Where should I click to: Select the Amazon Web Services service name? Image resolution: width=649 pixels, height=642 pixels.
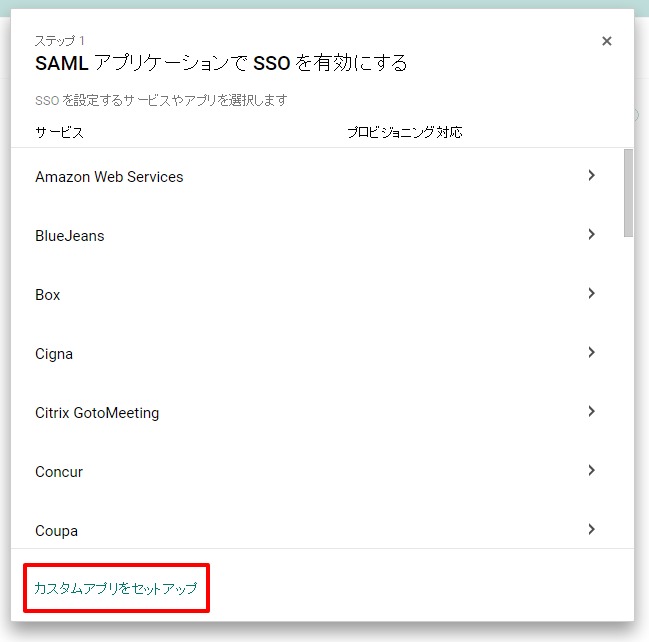click(109, 177)
